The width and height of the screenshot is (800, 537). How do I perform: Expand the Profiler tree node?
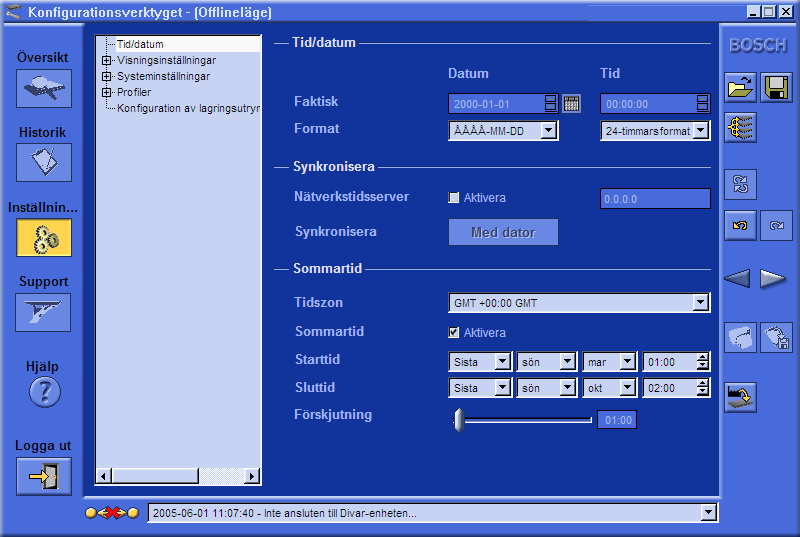[106, 92]
